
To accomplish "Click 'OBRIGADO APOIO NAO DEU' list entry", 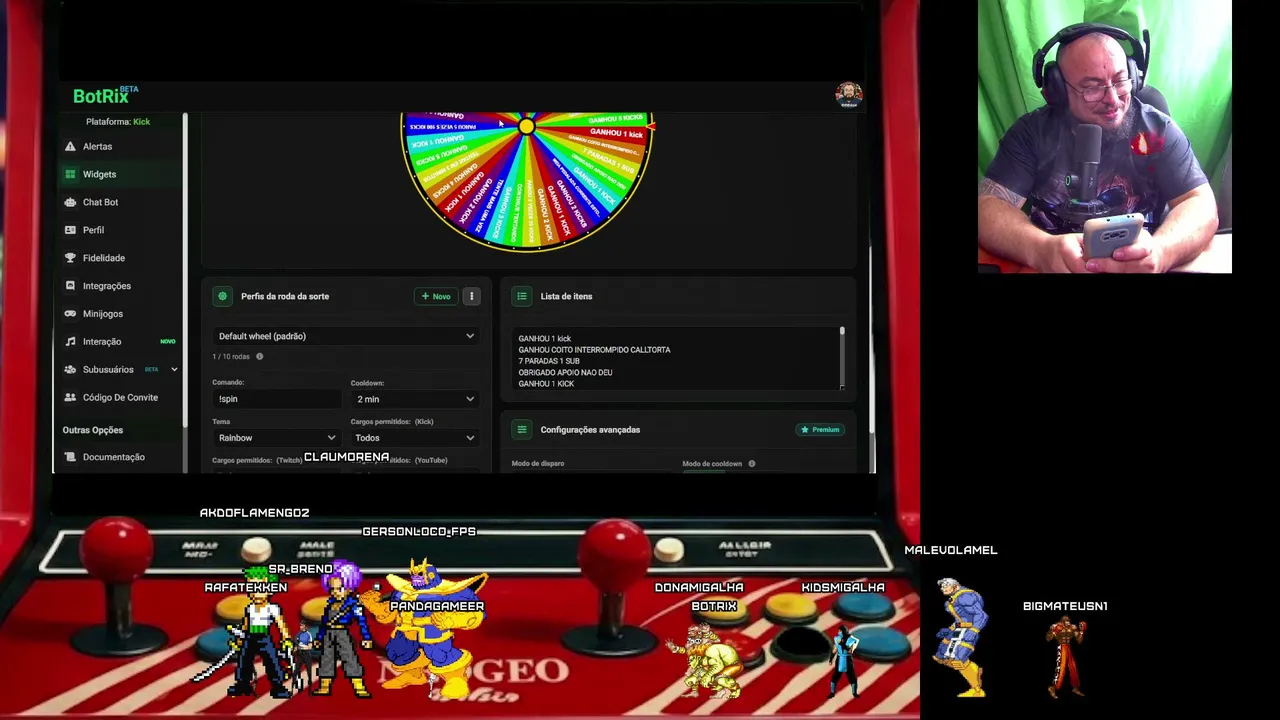I will (x=565, y=373).
